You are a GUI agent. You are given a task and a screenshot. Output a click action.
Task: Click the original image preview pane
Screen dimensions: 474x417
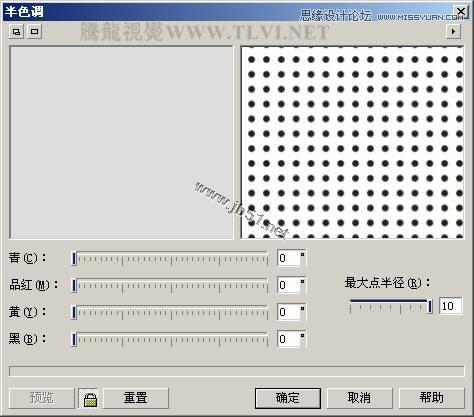coord(121,142)
